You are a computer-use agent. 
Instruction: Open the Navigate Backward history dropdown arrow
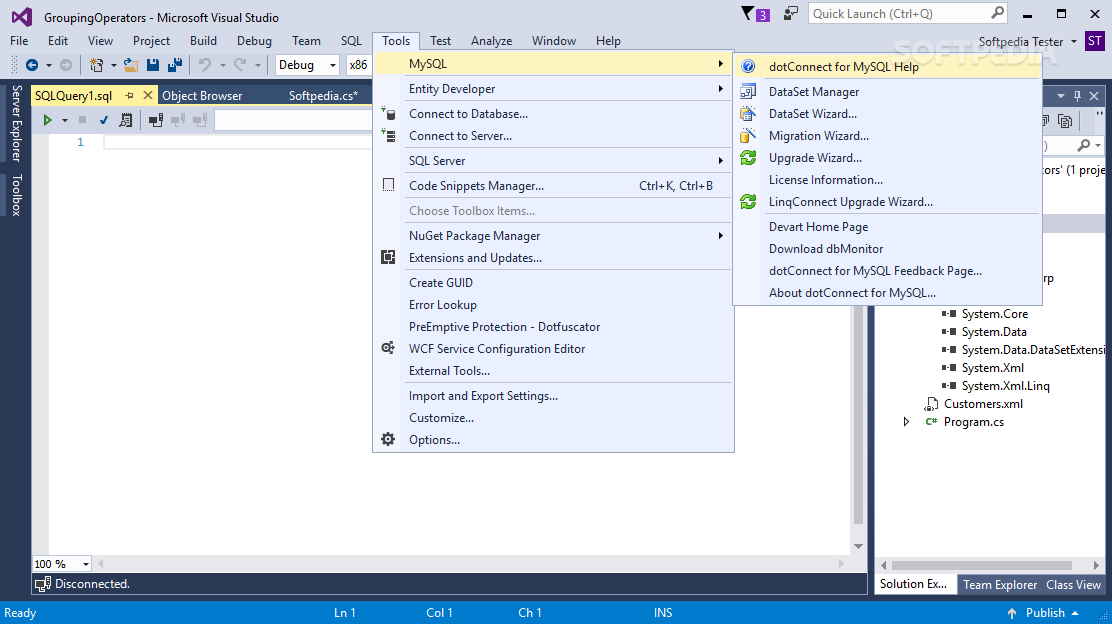click(49, 65)
